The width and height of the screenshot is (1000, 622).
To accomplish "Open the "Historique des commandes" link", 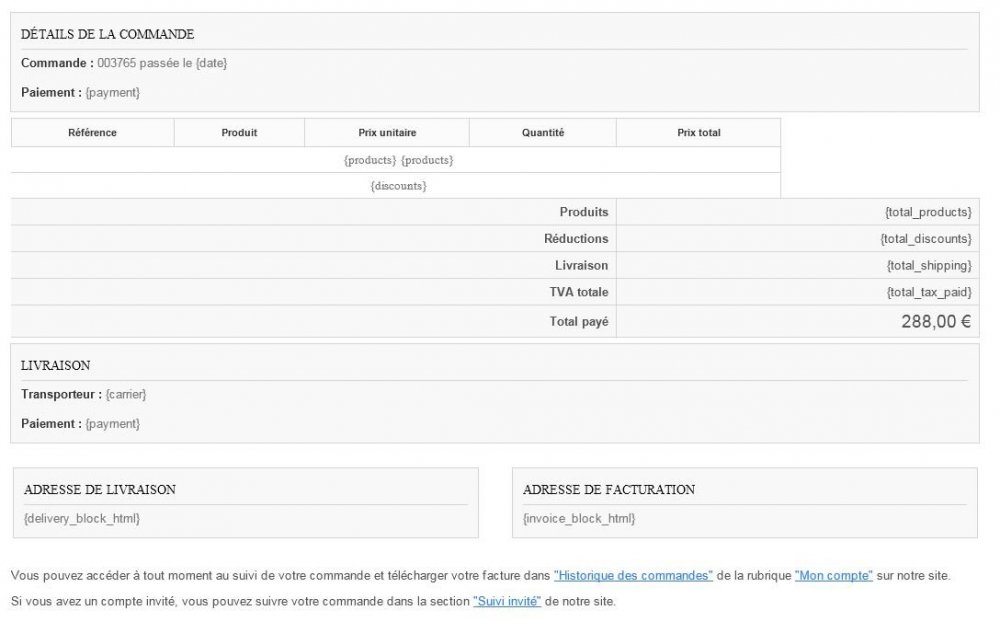I will (x=633, y=575).
